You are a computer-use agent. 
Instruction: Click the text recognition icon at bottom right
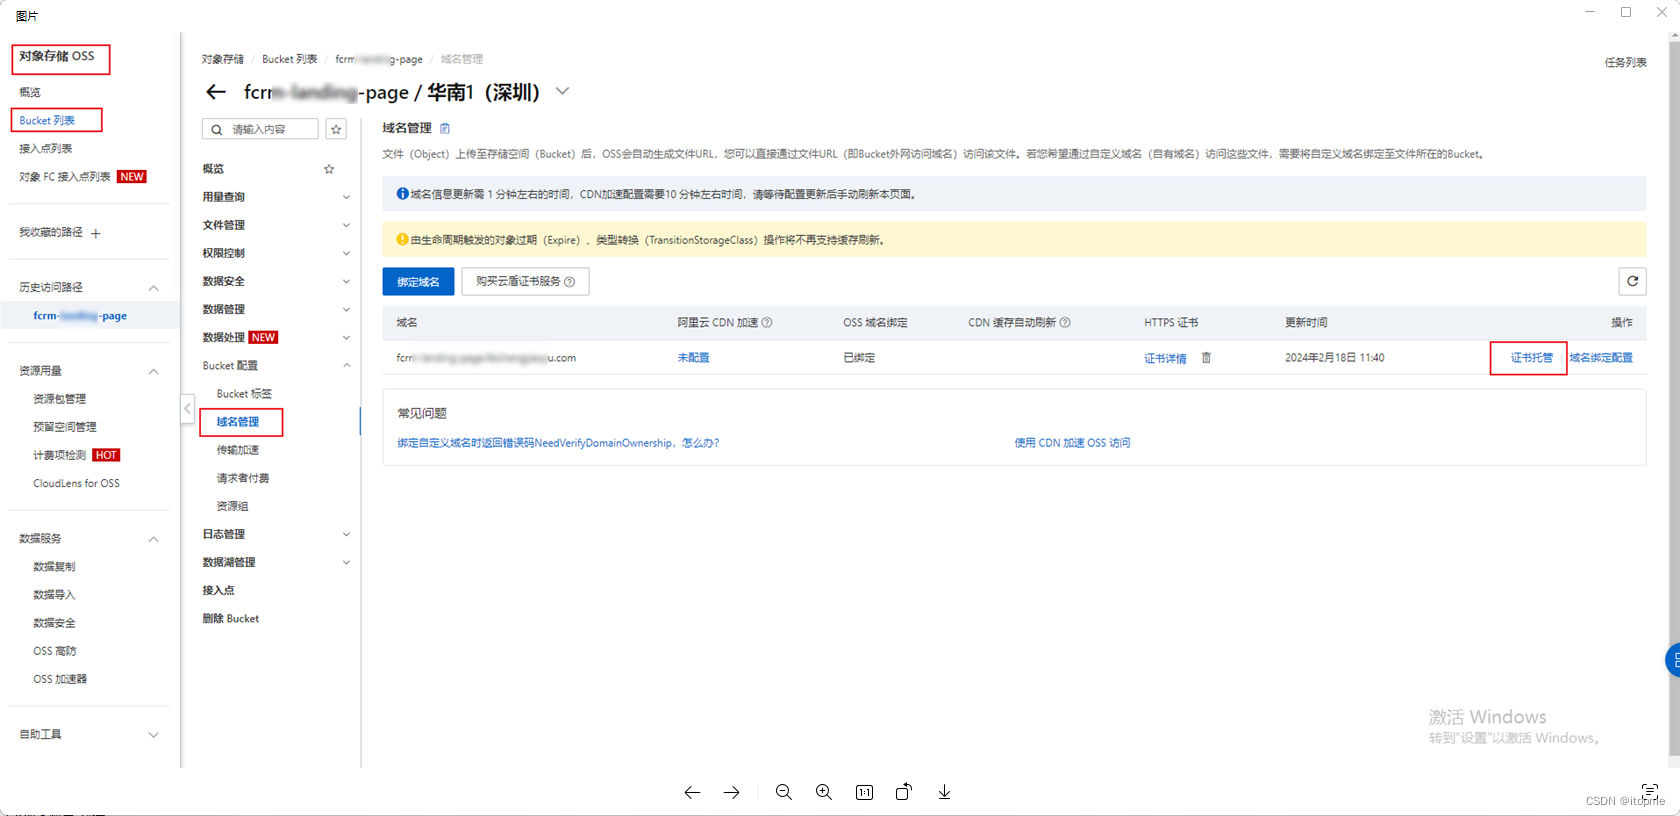(1650, 790)
